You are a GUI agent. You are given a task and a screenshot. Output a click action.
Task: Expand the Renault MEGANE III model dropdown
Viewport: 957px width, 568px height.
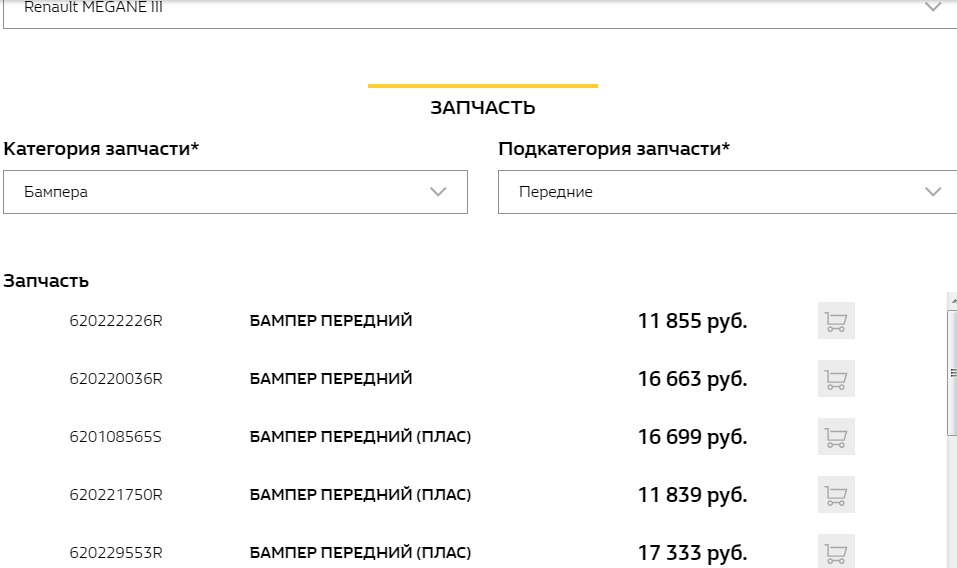(480, 12)
